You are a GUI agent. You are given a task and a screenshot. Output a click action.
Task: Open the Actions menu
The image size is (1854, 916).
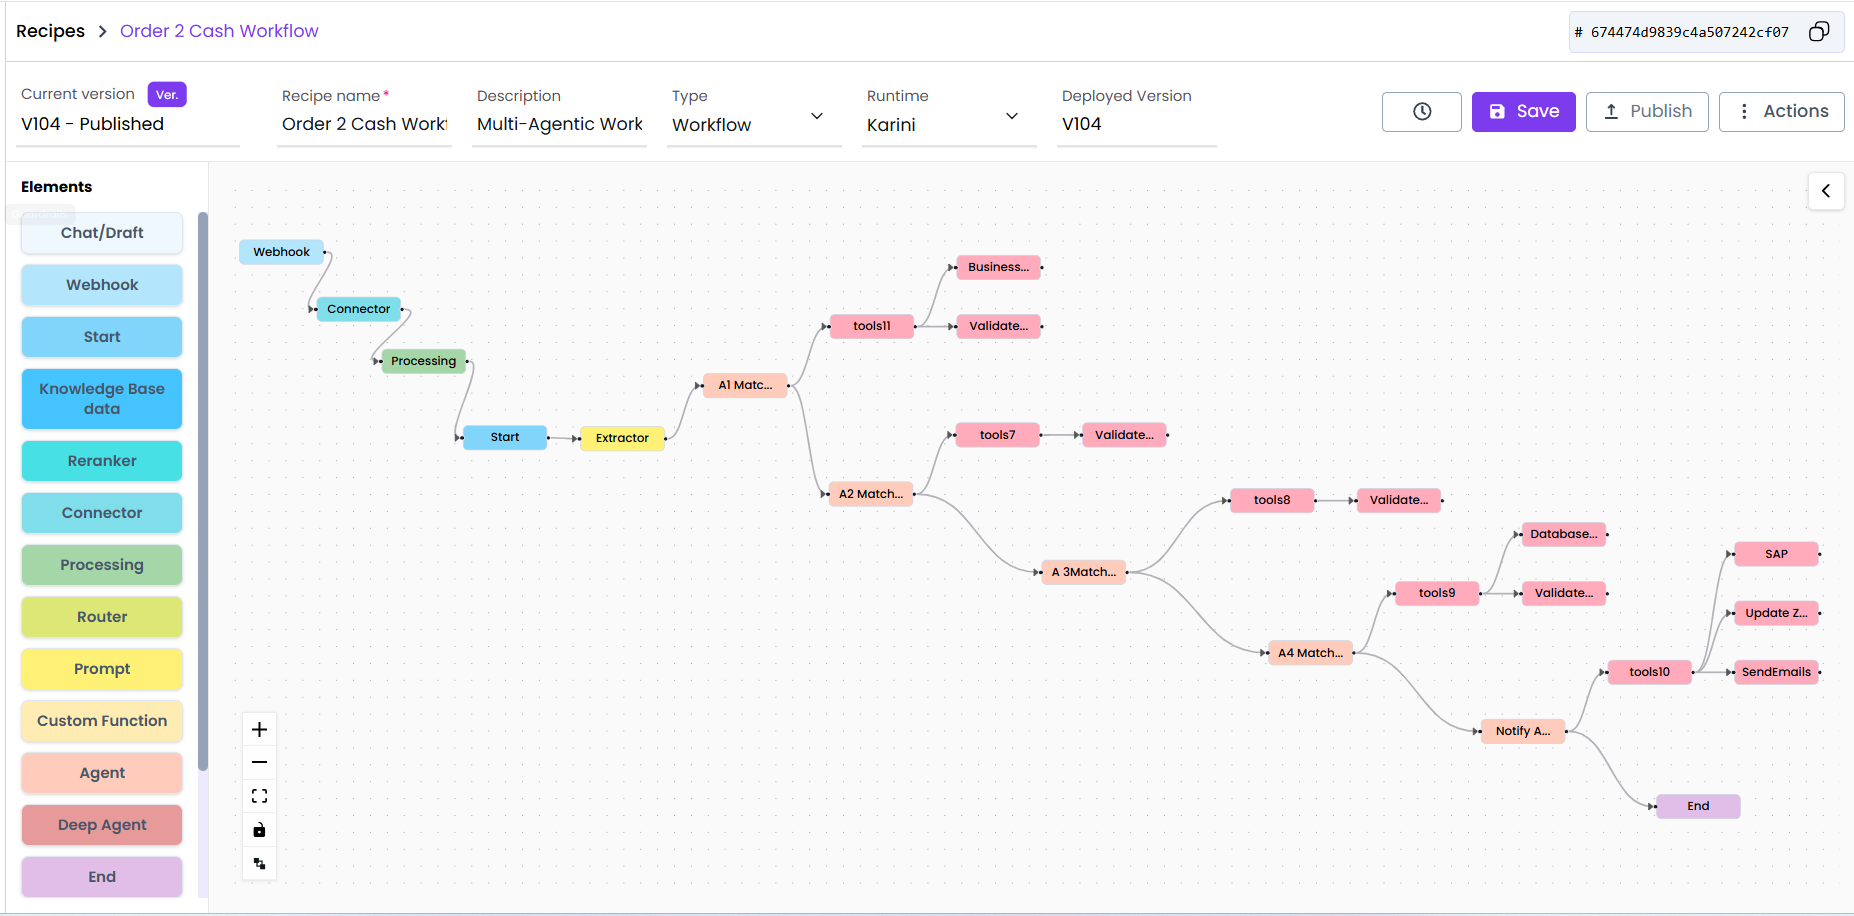pos(1781,111)
